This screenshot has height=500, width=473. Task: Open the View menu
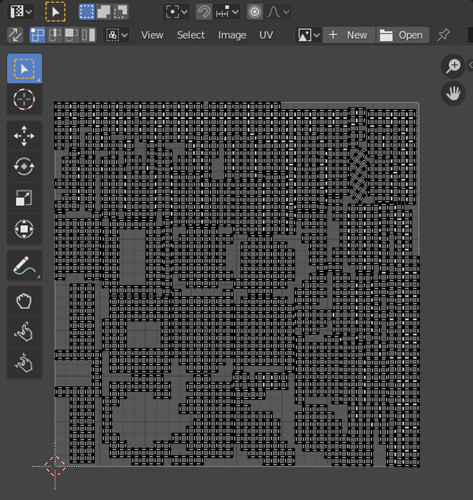152,35
